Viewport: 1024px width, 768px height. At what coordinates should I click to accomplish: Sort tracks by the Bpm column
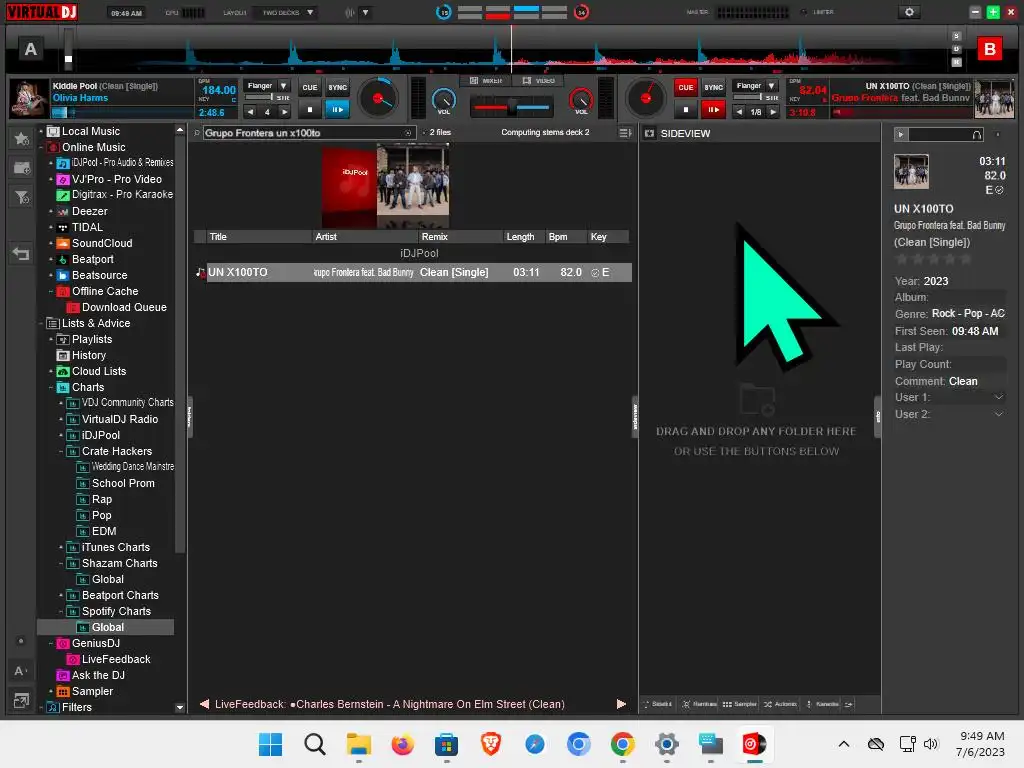pos(566,236)
